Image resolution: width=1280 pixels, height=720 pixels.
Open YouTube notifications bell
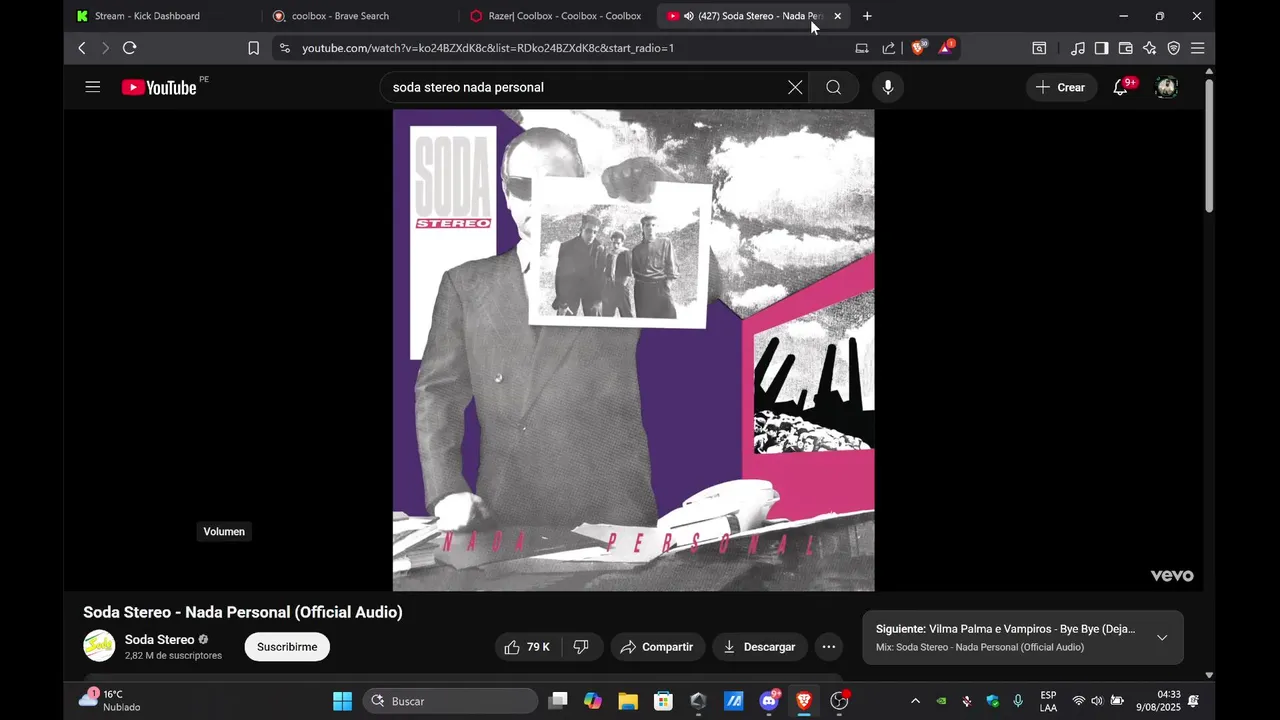pyautogui.click(x=1120, y=87)
